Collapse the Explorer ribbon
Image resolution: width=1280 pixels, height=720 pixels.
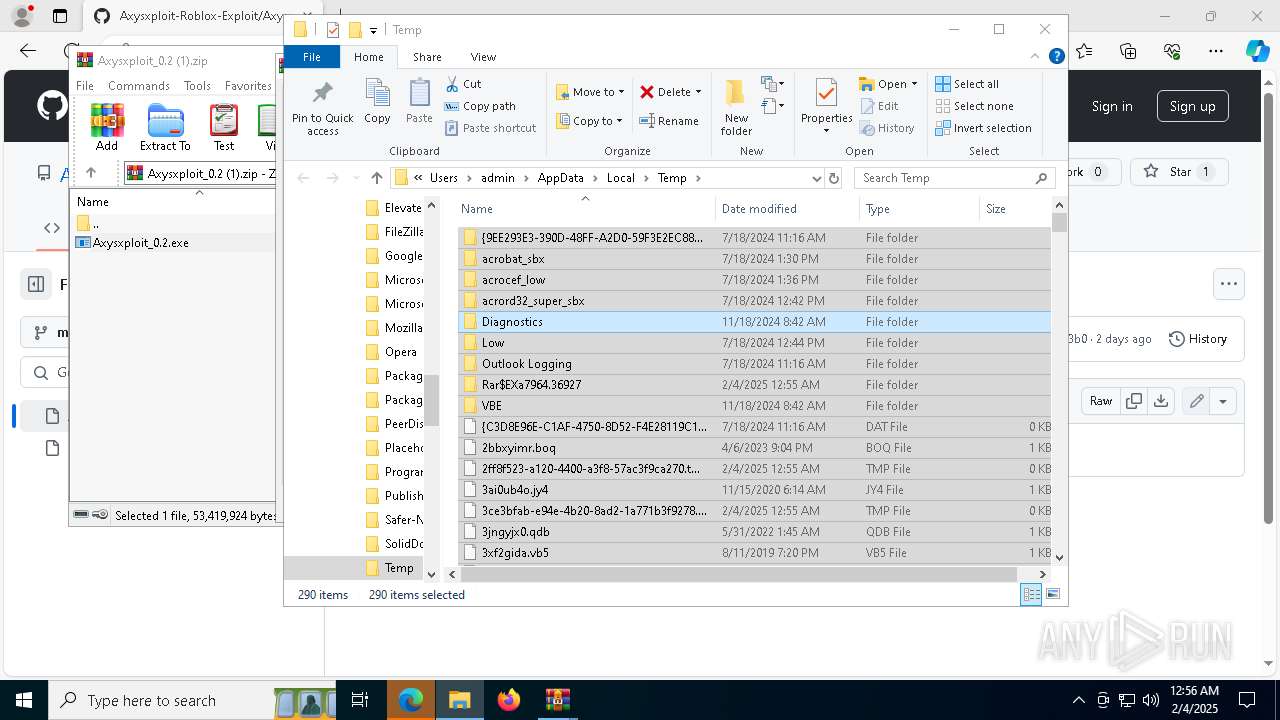(x=1035, y=57)
